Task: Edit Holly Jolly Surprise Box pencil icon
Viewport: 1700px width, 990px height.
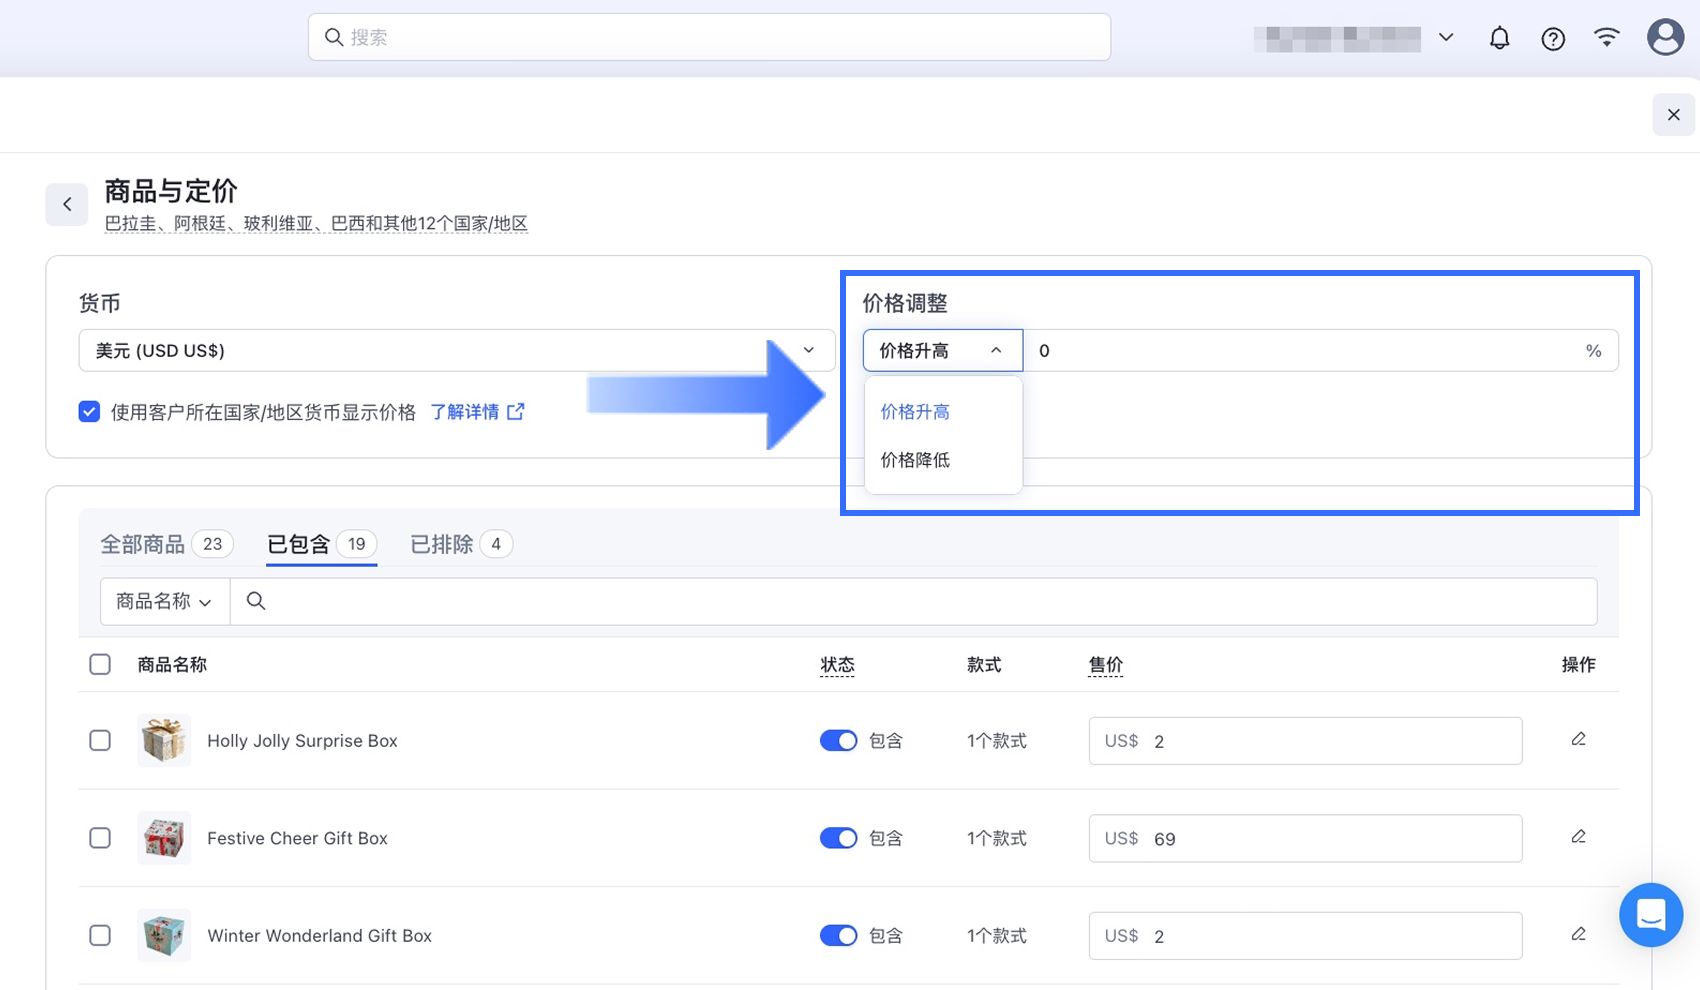Action: tap(1578, 740)
